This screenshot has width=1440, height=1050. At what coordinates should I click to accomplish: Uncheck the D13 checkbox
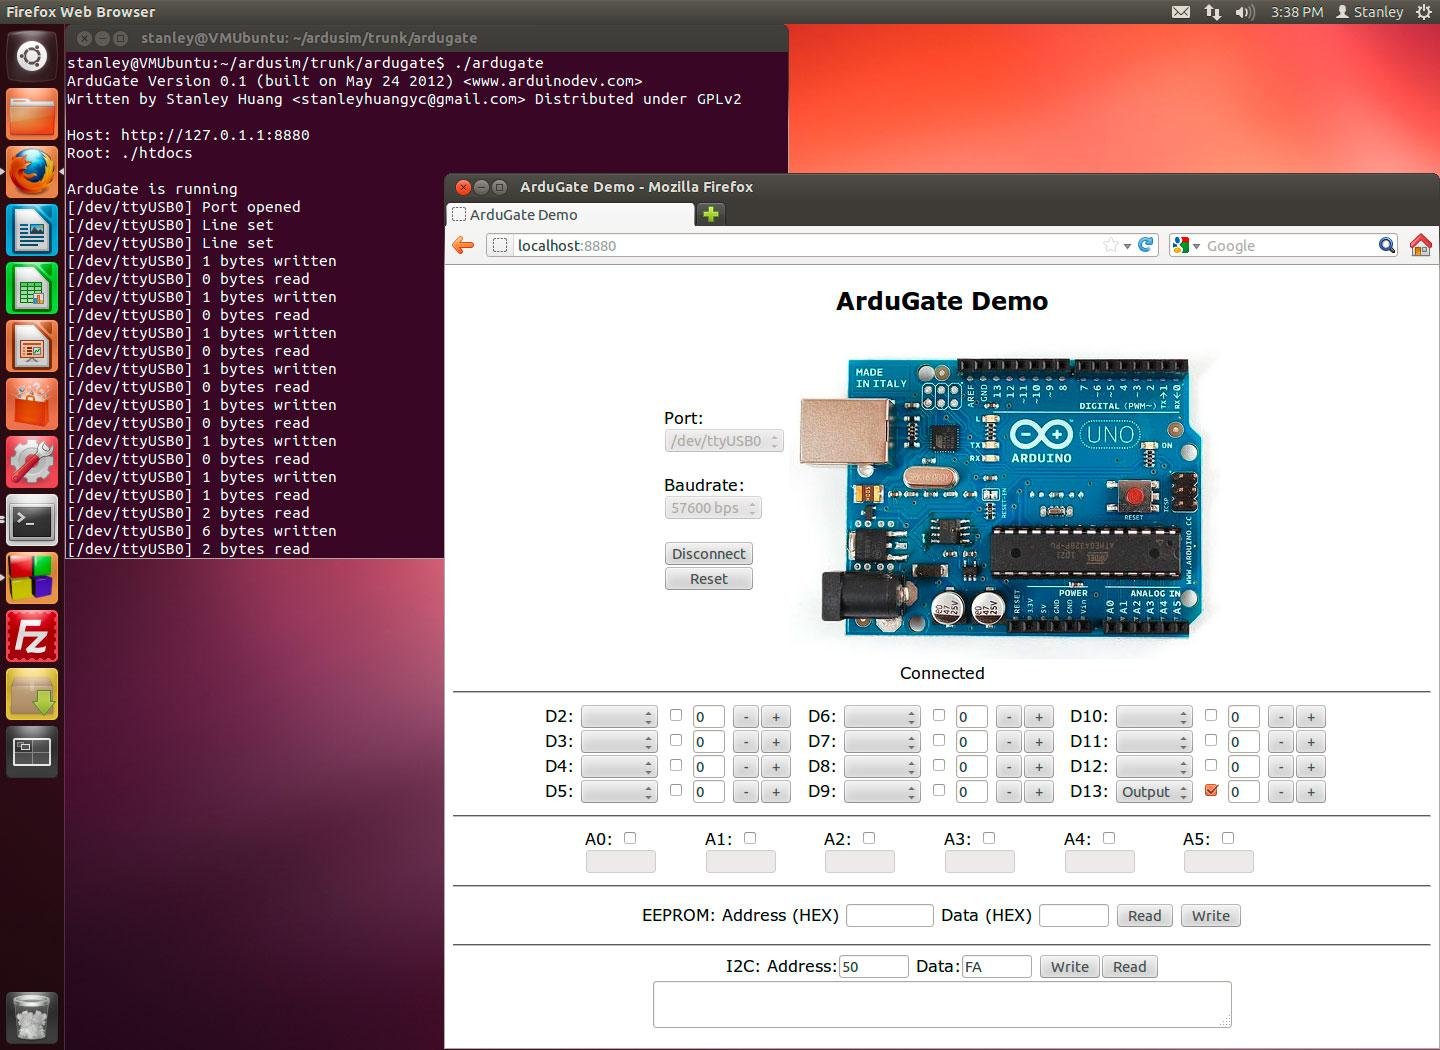(1211, 790)
